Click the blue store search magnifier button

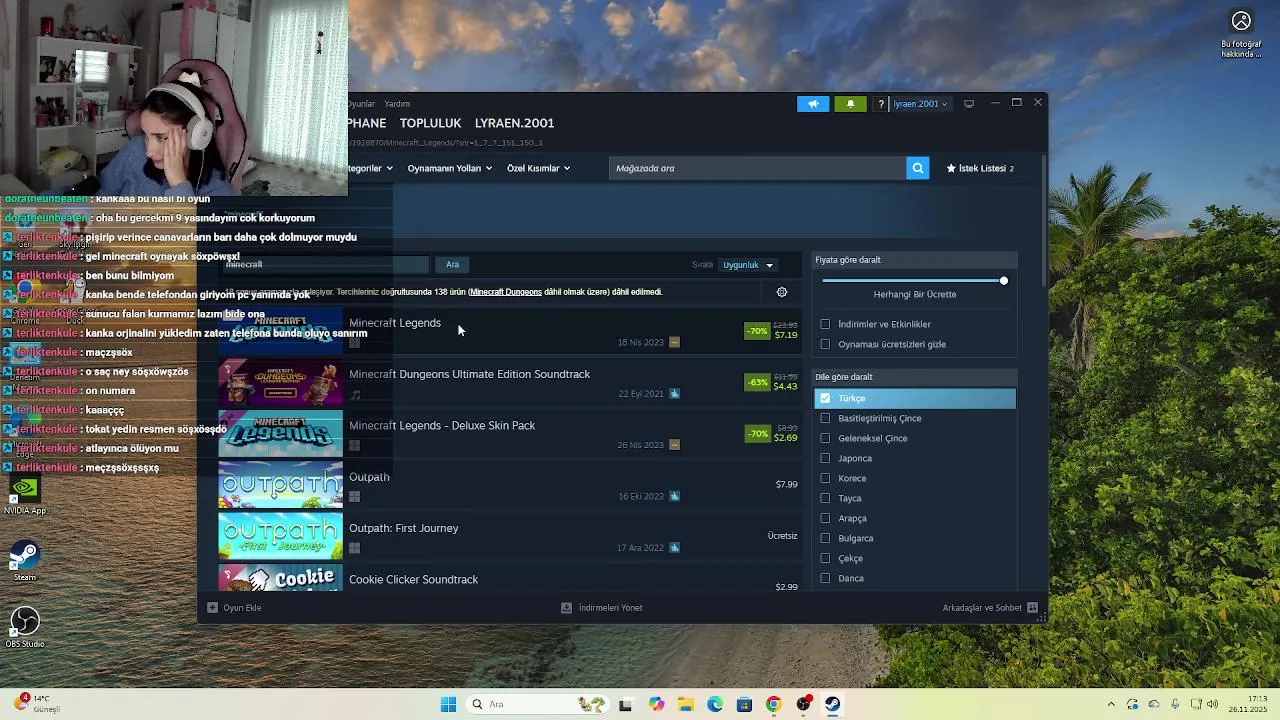pyautogui.click(x=917, y=168)
